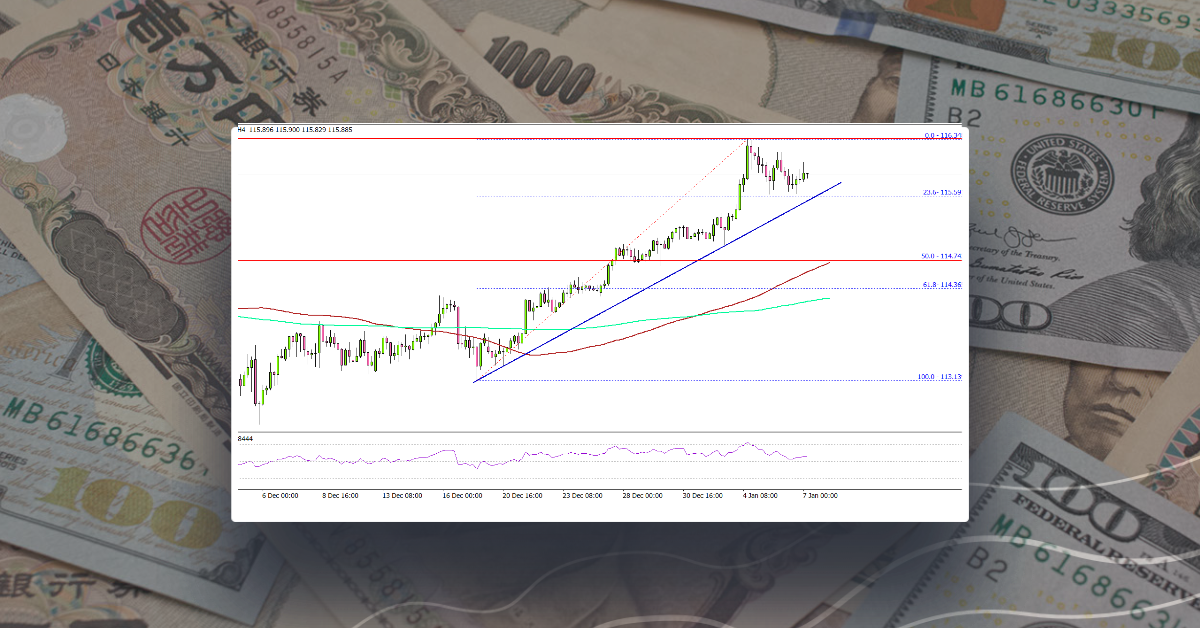Screen dimensions: 1200x628
Task: Select the 100.0 - 113.13 Fibonacci level label
Action: (x=938, y=378)
